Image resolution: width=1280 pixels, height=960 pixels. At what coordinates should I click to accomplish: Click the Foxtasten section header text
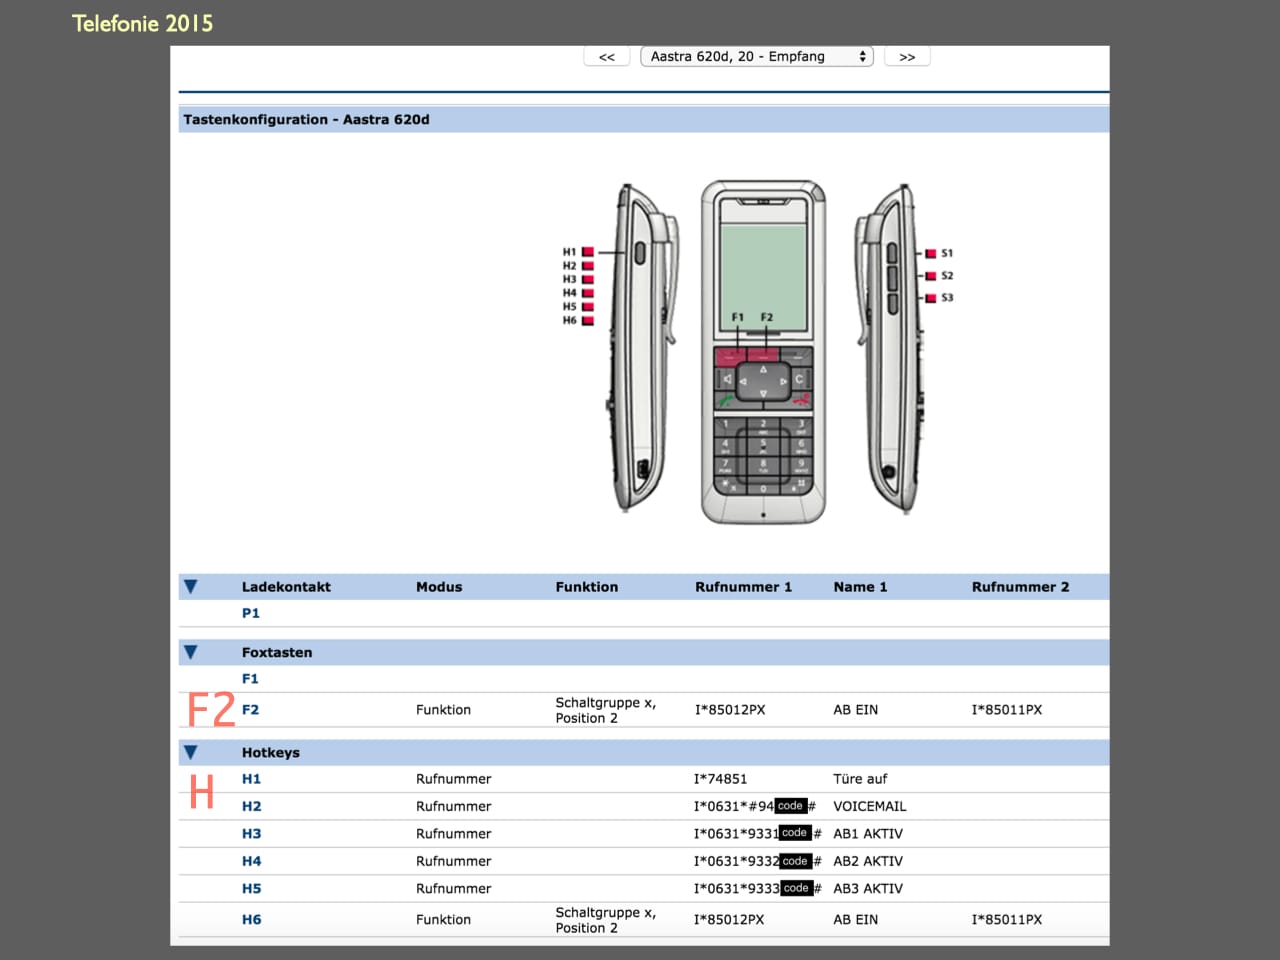pyautogui.click(x=277, y=652)
